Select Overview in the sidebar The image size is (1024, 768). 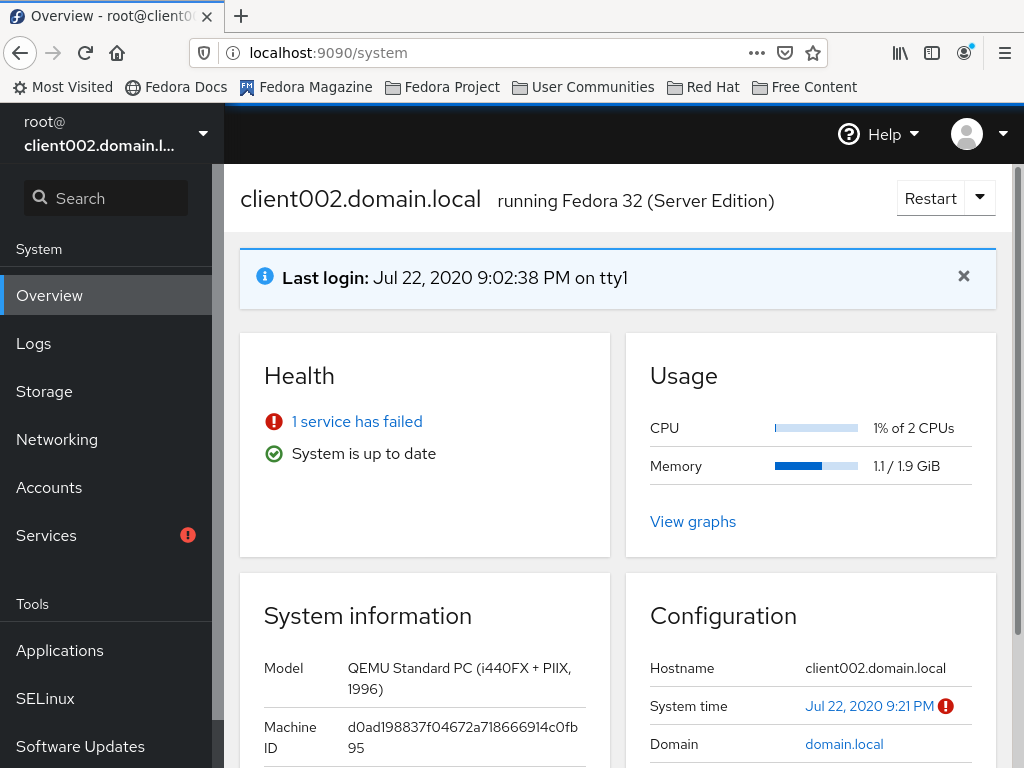[x=106, y=295]
